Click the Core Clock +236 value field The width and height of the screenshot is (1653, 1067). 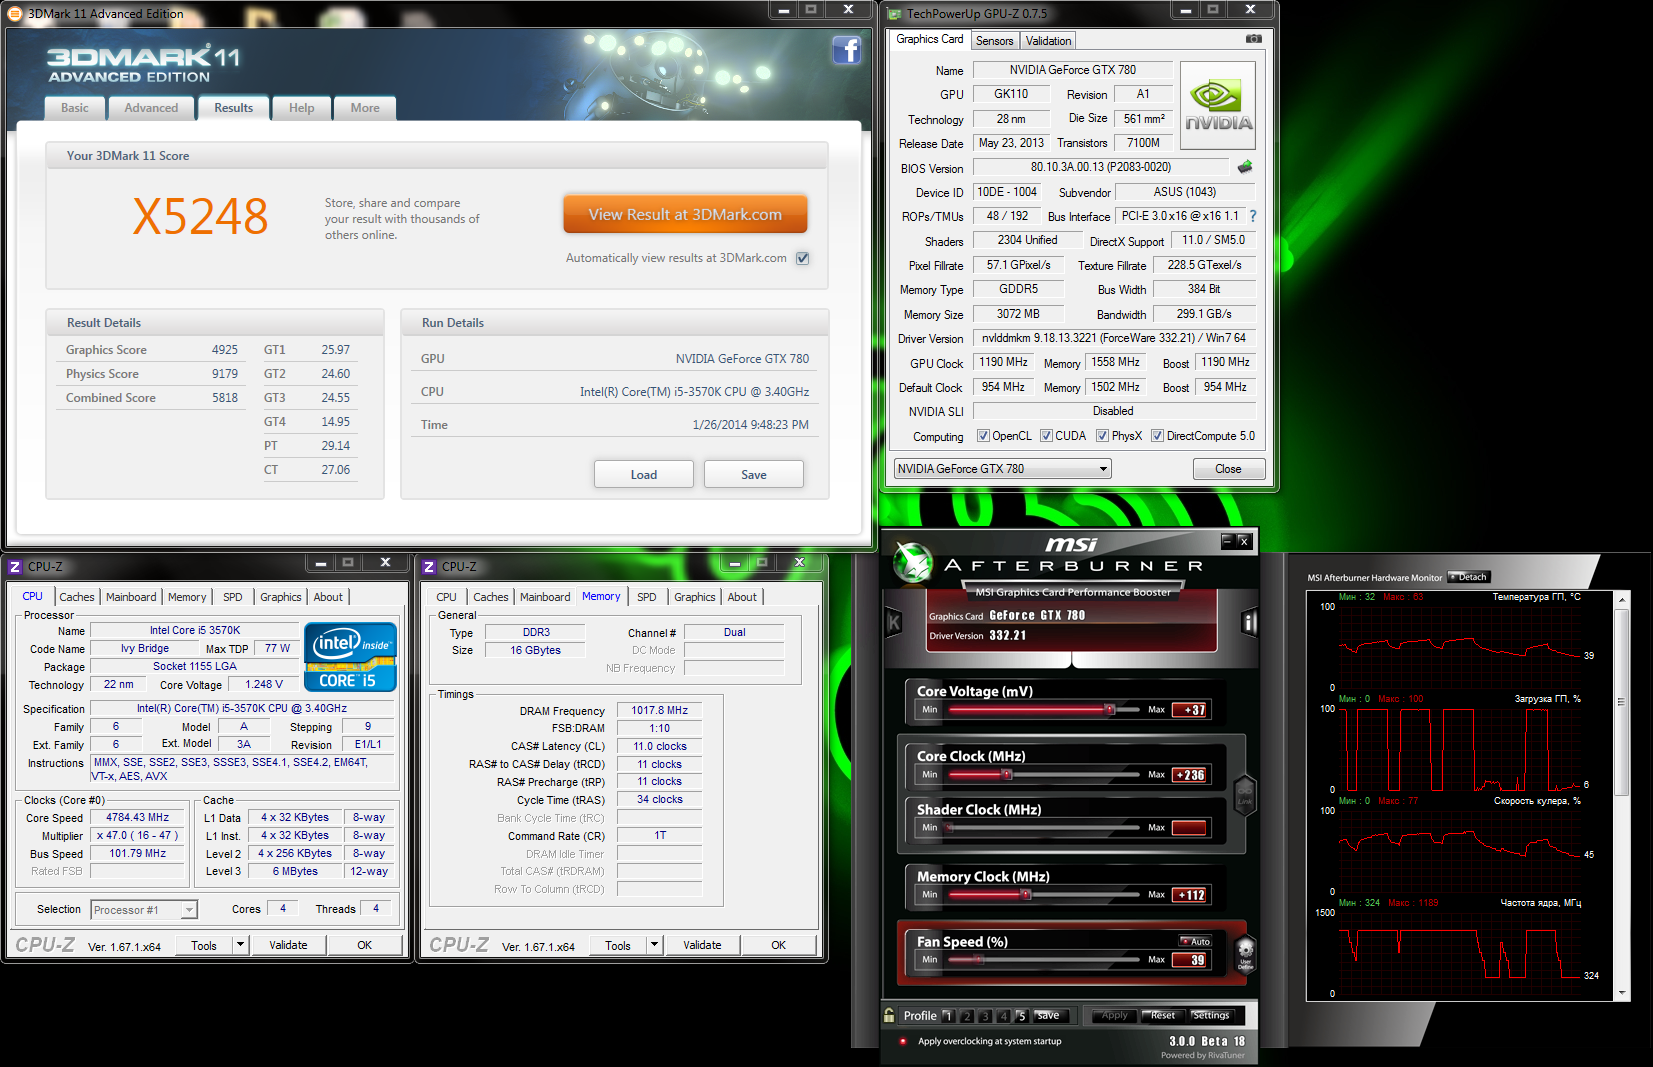(1189, 775)
